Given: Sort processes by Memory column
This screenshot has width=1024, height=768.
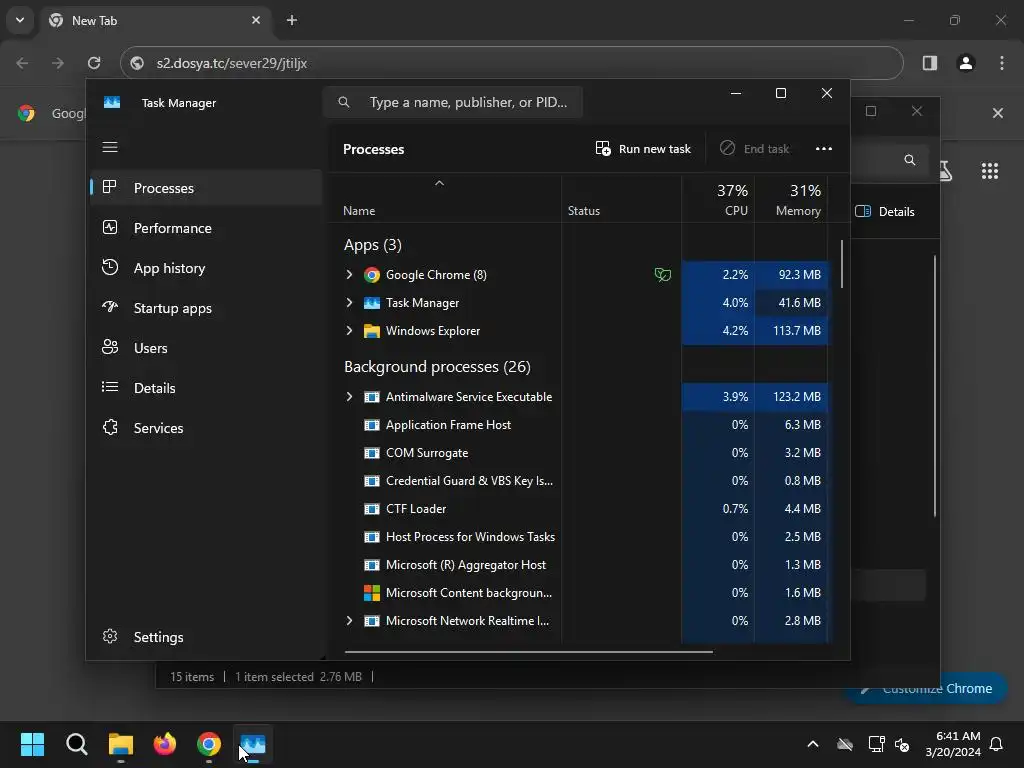Looking at the screenshot, I should pos(791,200).
